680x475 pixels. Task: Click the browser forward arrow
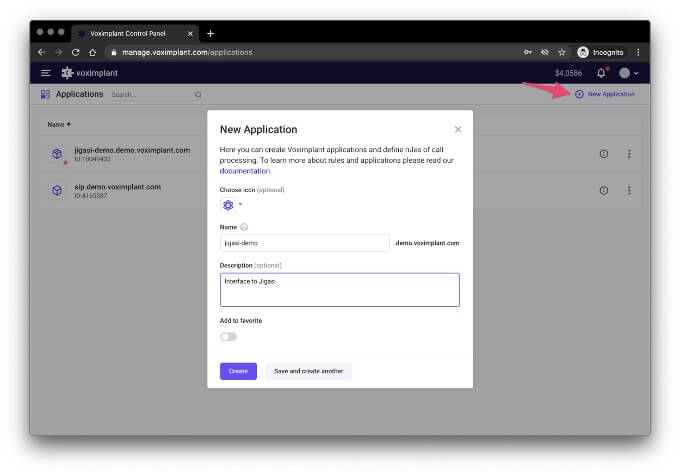click(59, 52)
